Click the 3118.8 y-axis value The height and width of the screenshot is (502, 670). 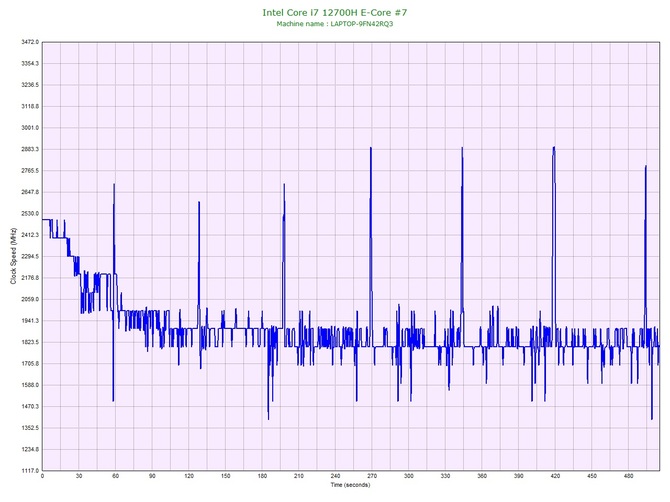[30, 106]
